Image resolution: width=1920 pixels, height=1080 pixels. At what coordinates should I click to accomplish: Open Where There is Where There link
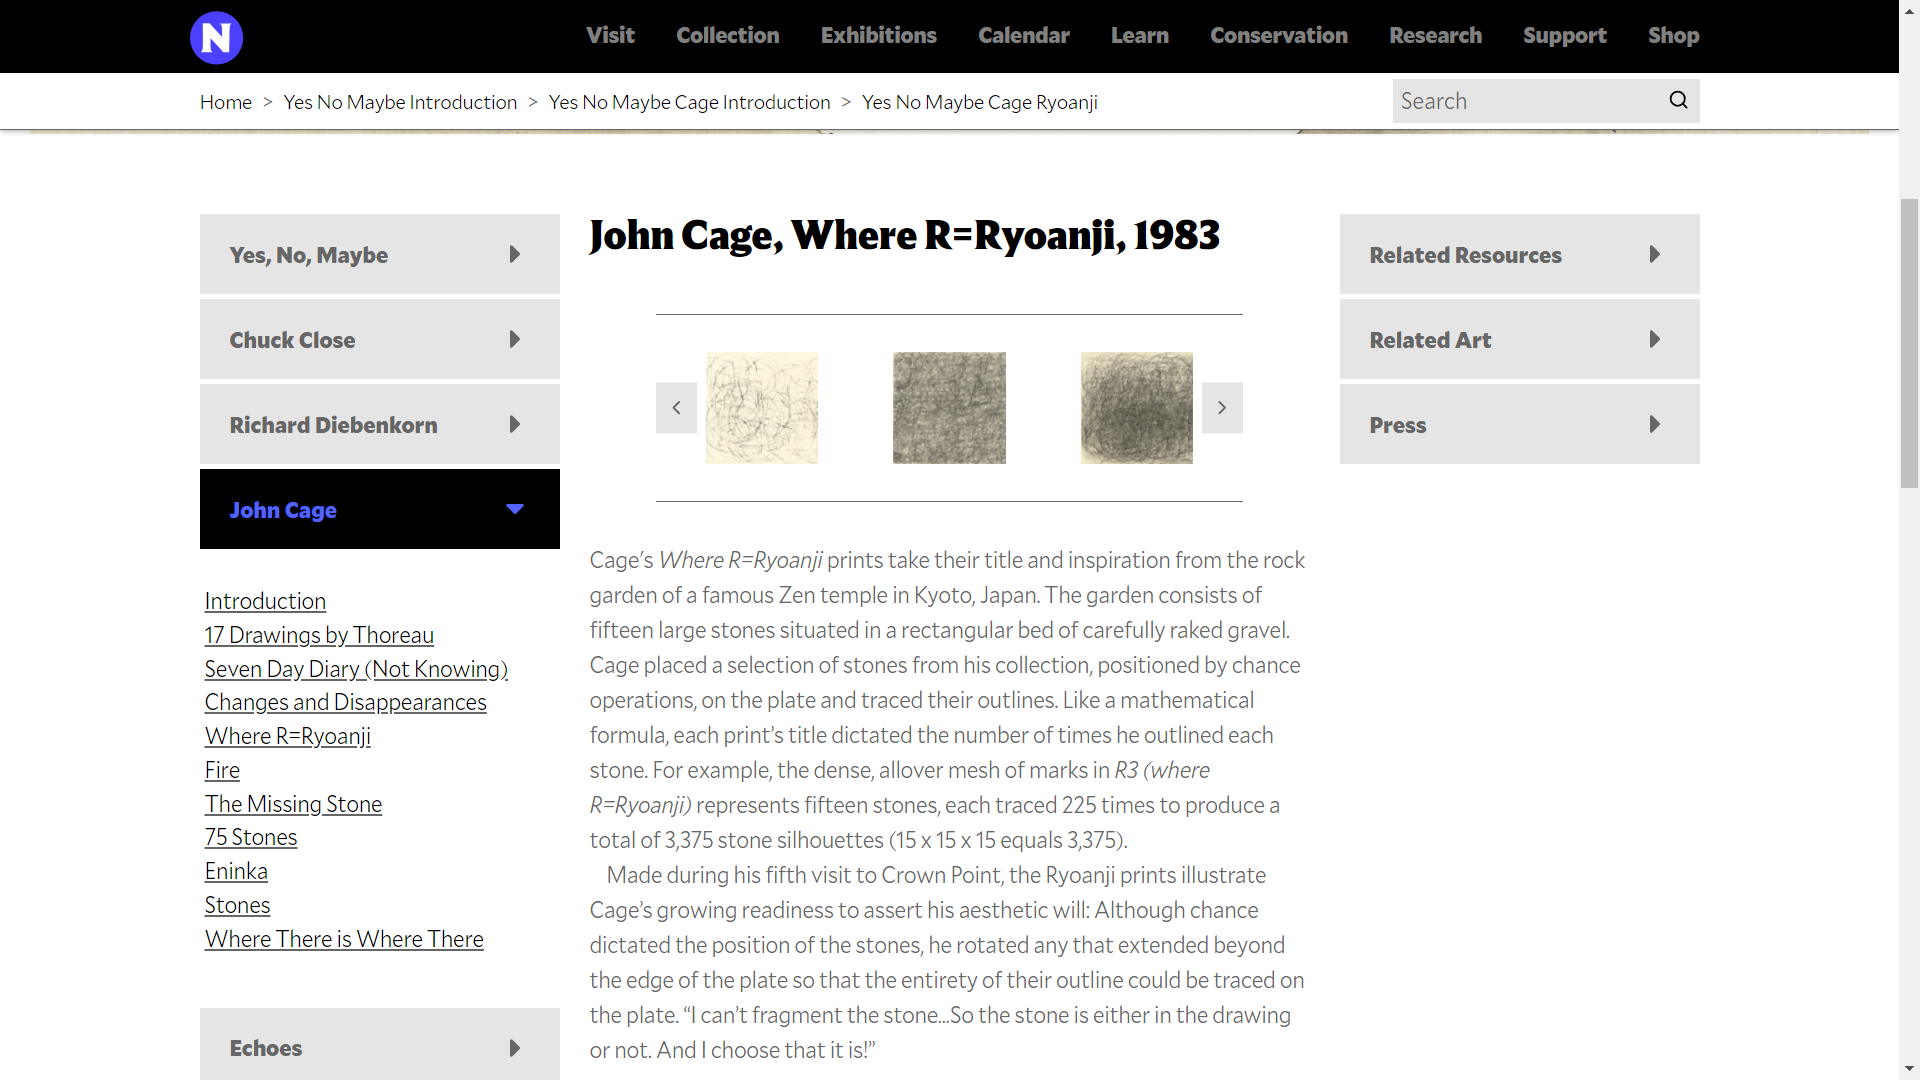(x=344, y=939)
